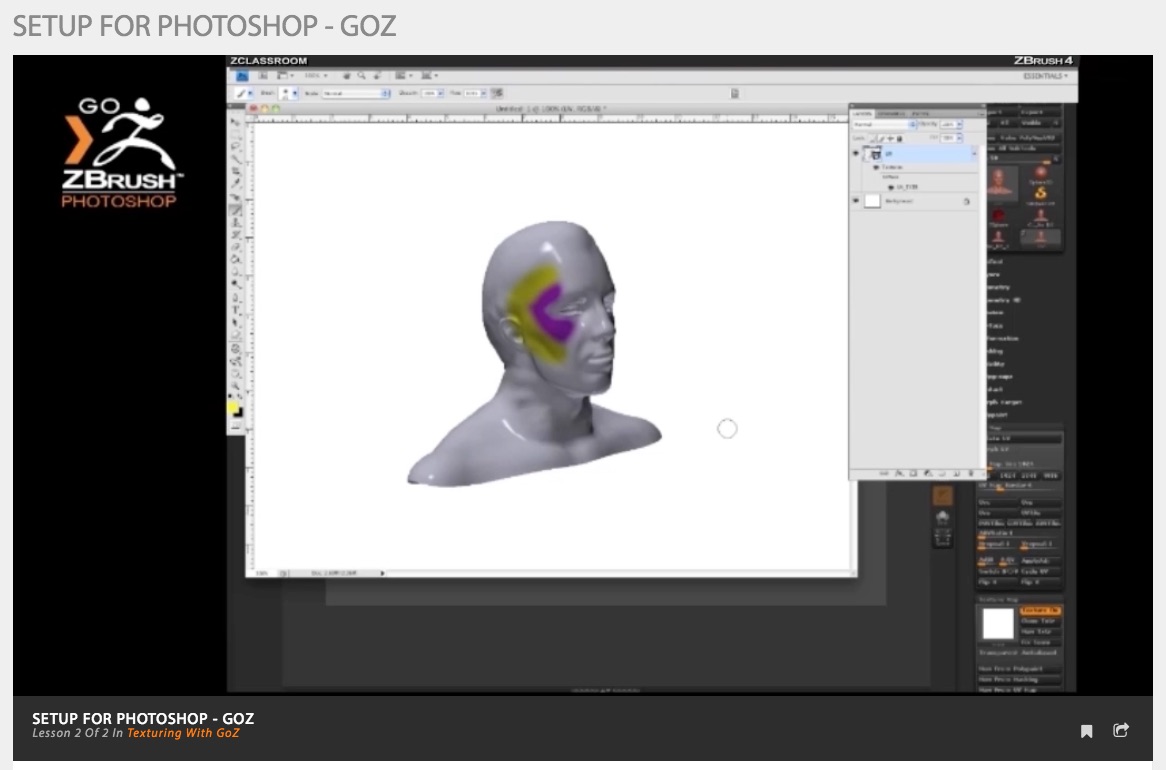Image resolution: width=1166 pixels, height=770 pixels.
Task: Click the New Txtr button
Action: [x=1040, y=631]
